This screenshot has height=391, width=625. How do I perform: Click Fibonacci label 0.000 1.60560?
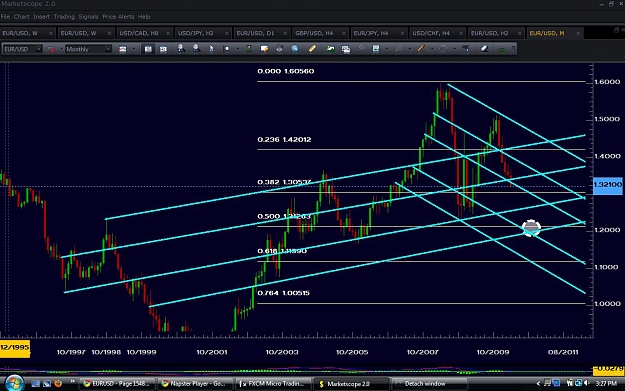click(285, 71)
